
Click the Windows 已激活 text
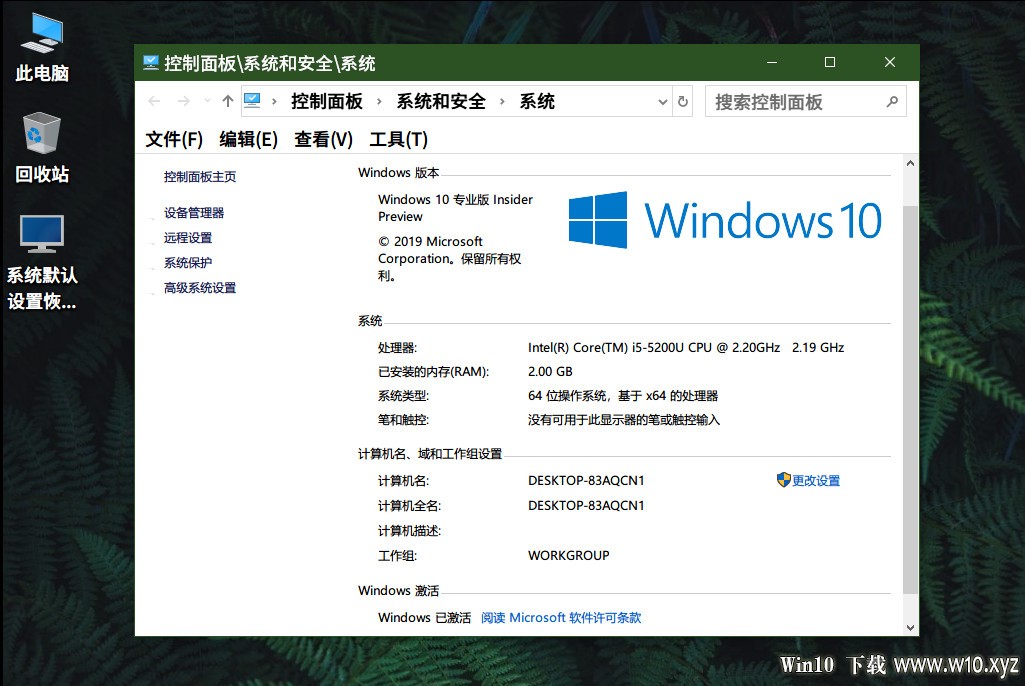click(424, 617)
